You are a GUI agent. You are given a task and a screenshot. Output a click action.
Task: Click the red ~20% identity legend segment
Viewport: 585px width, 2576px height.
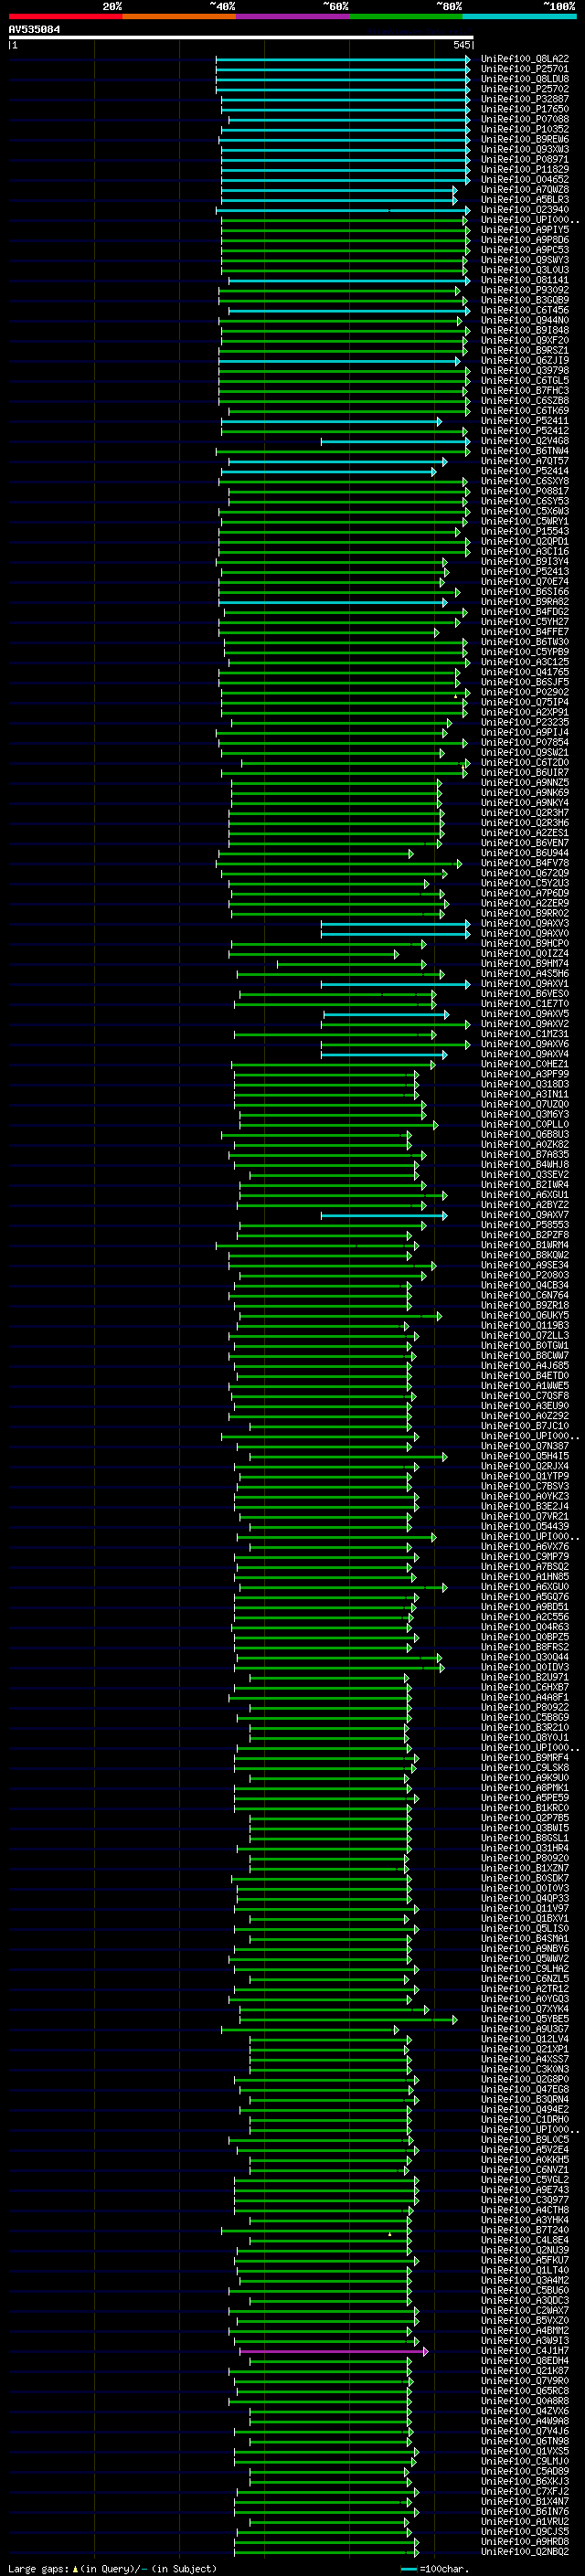point(65,16)
